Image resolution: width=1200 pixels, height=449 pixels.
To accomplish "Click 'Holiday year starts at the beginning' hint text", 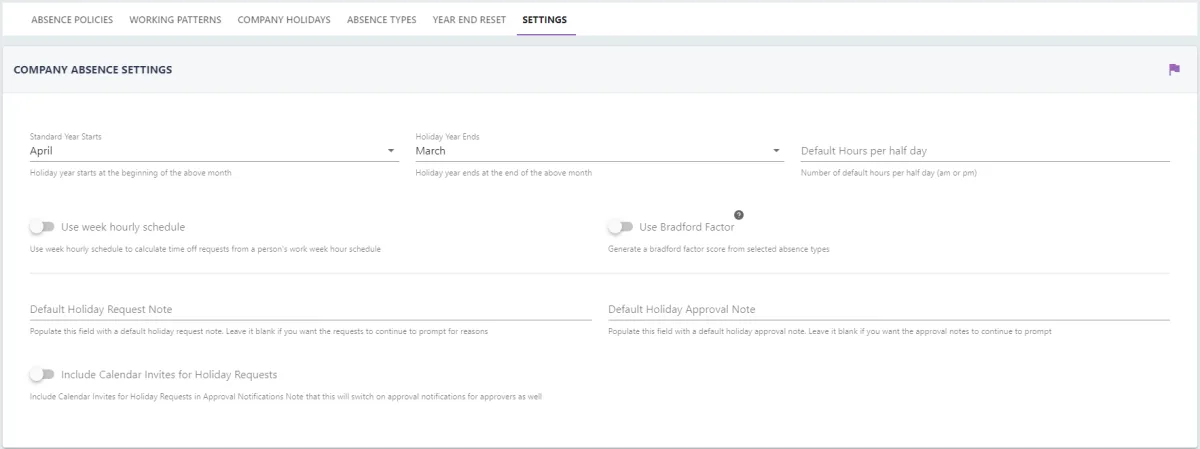I will point(131,172).
